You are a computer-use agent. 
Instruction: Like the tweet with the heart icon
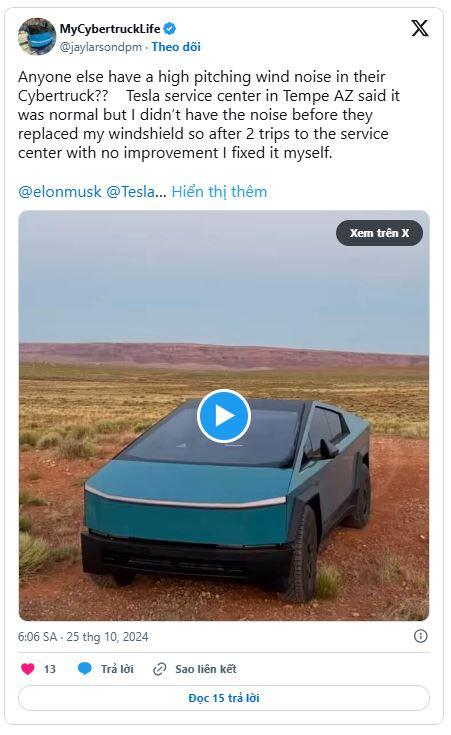coord(28,669)
